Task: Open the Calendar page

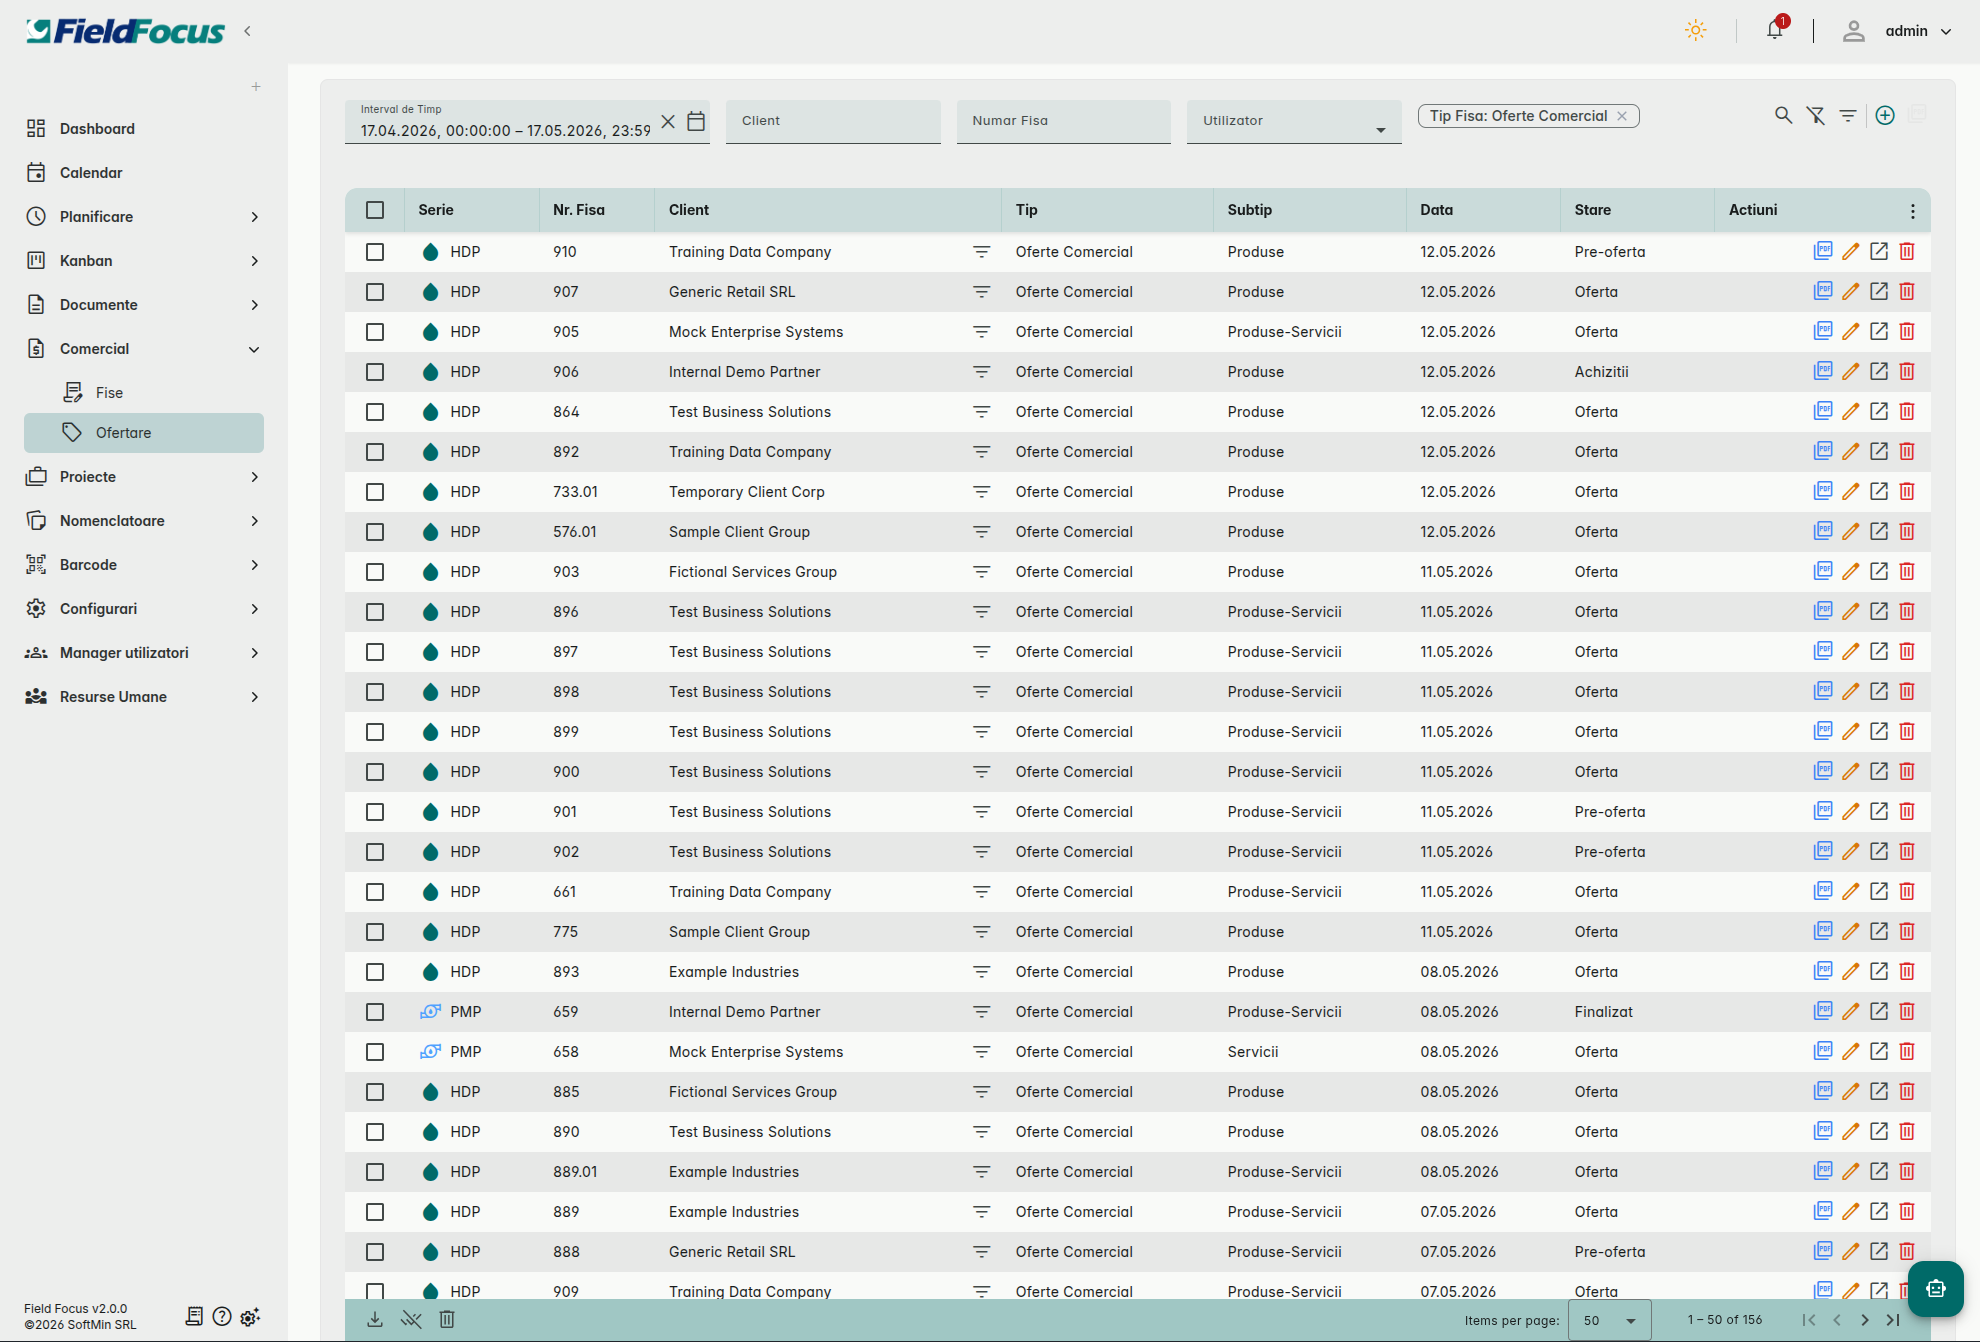Action: 144,173
